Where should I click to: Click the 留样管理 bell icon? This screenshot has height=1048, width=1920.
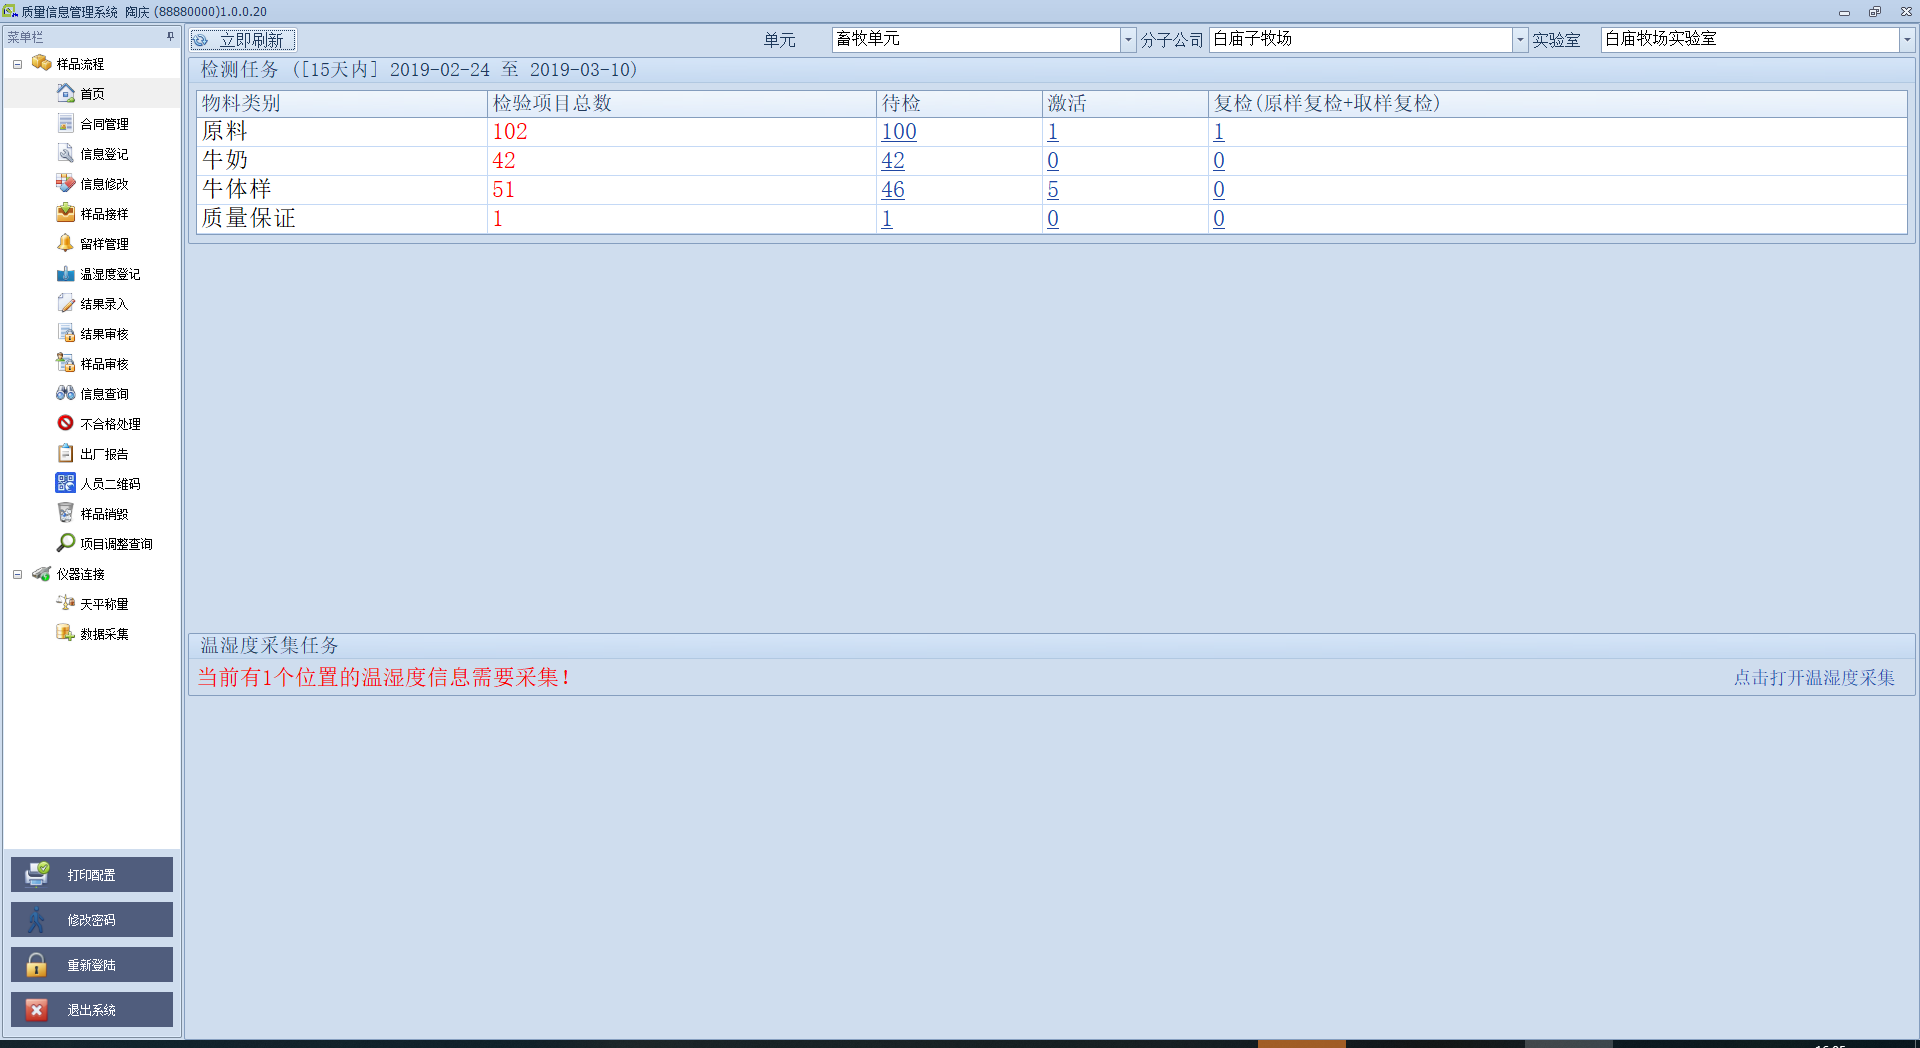(x=66, y=244)
